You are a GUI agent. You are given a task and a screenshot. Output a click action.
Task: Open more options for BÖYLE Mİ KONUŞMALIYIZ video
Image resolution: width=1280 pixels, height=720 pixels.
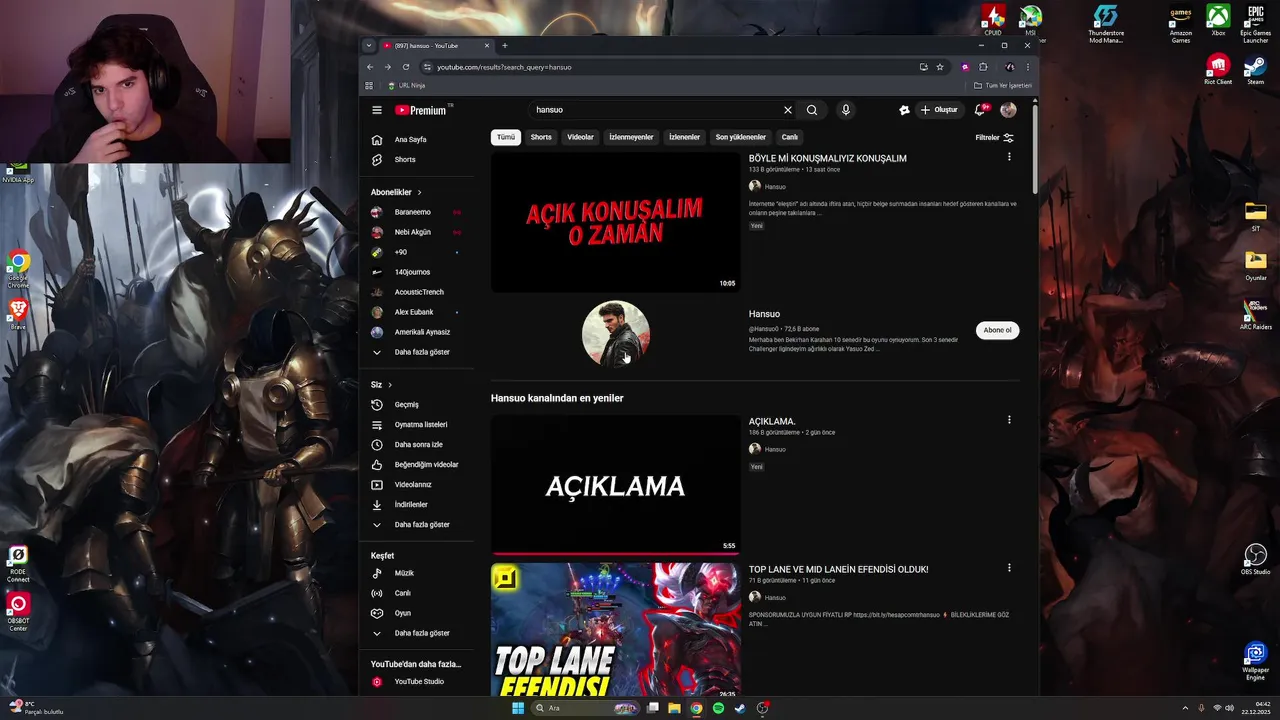tap(1008, 157)
